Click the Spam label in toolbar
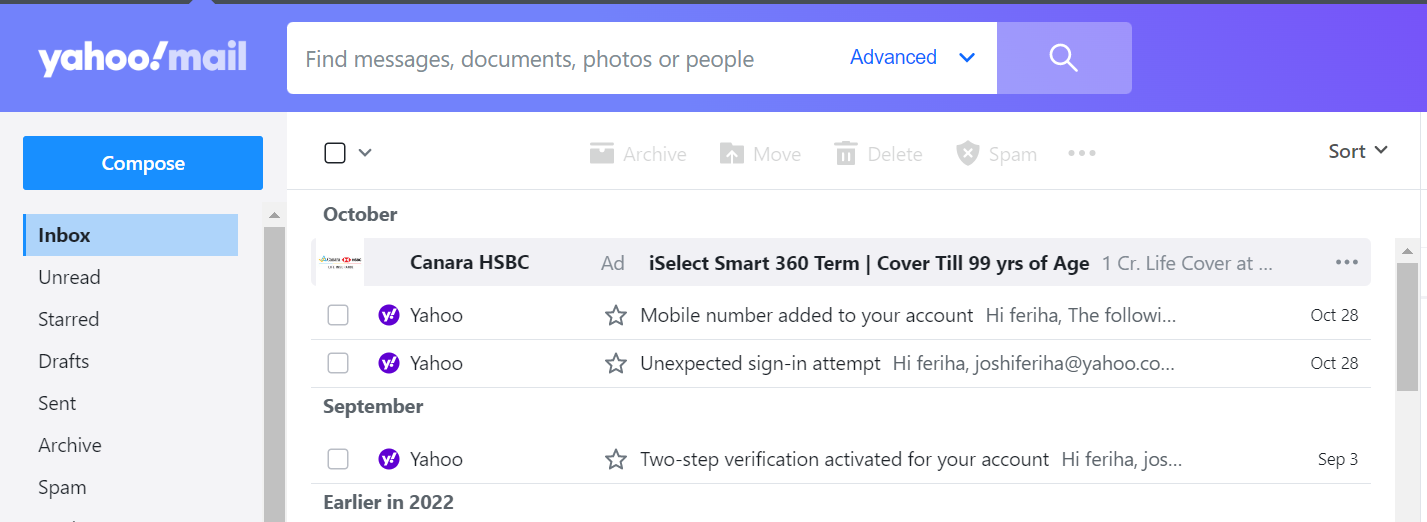Screen dimensions: 1427x522 click(x=1013, y=154)
